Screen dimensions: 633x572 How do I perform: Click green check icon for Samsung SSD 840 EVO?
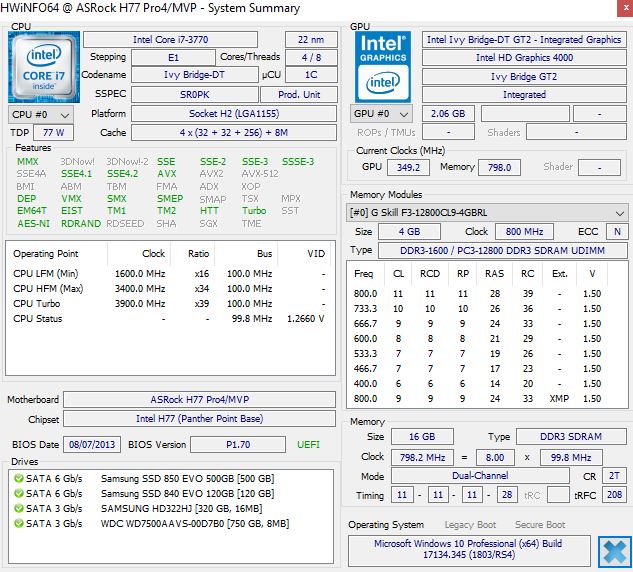[19, 494]
